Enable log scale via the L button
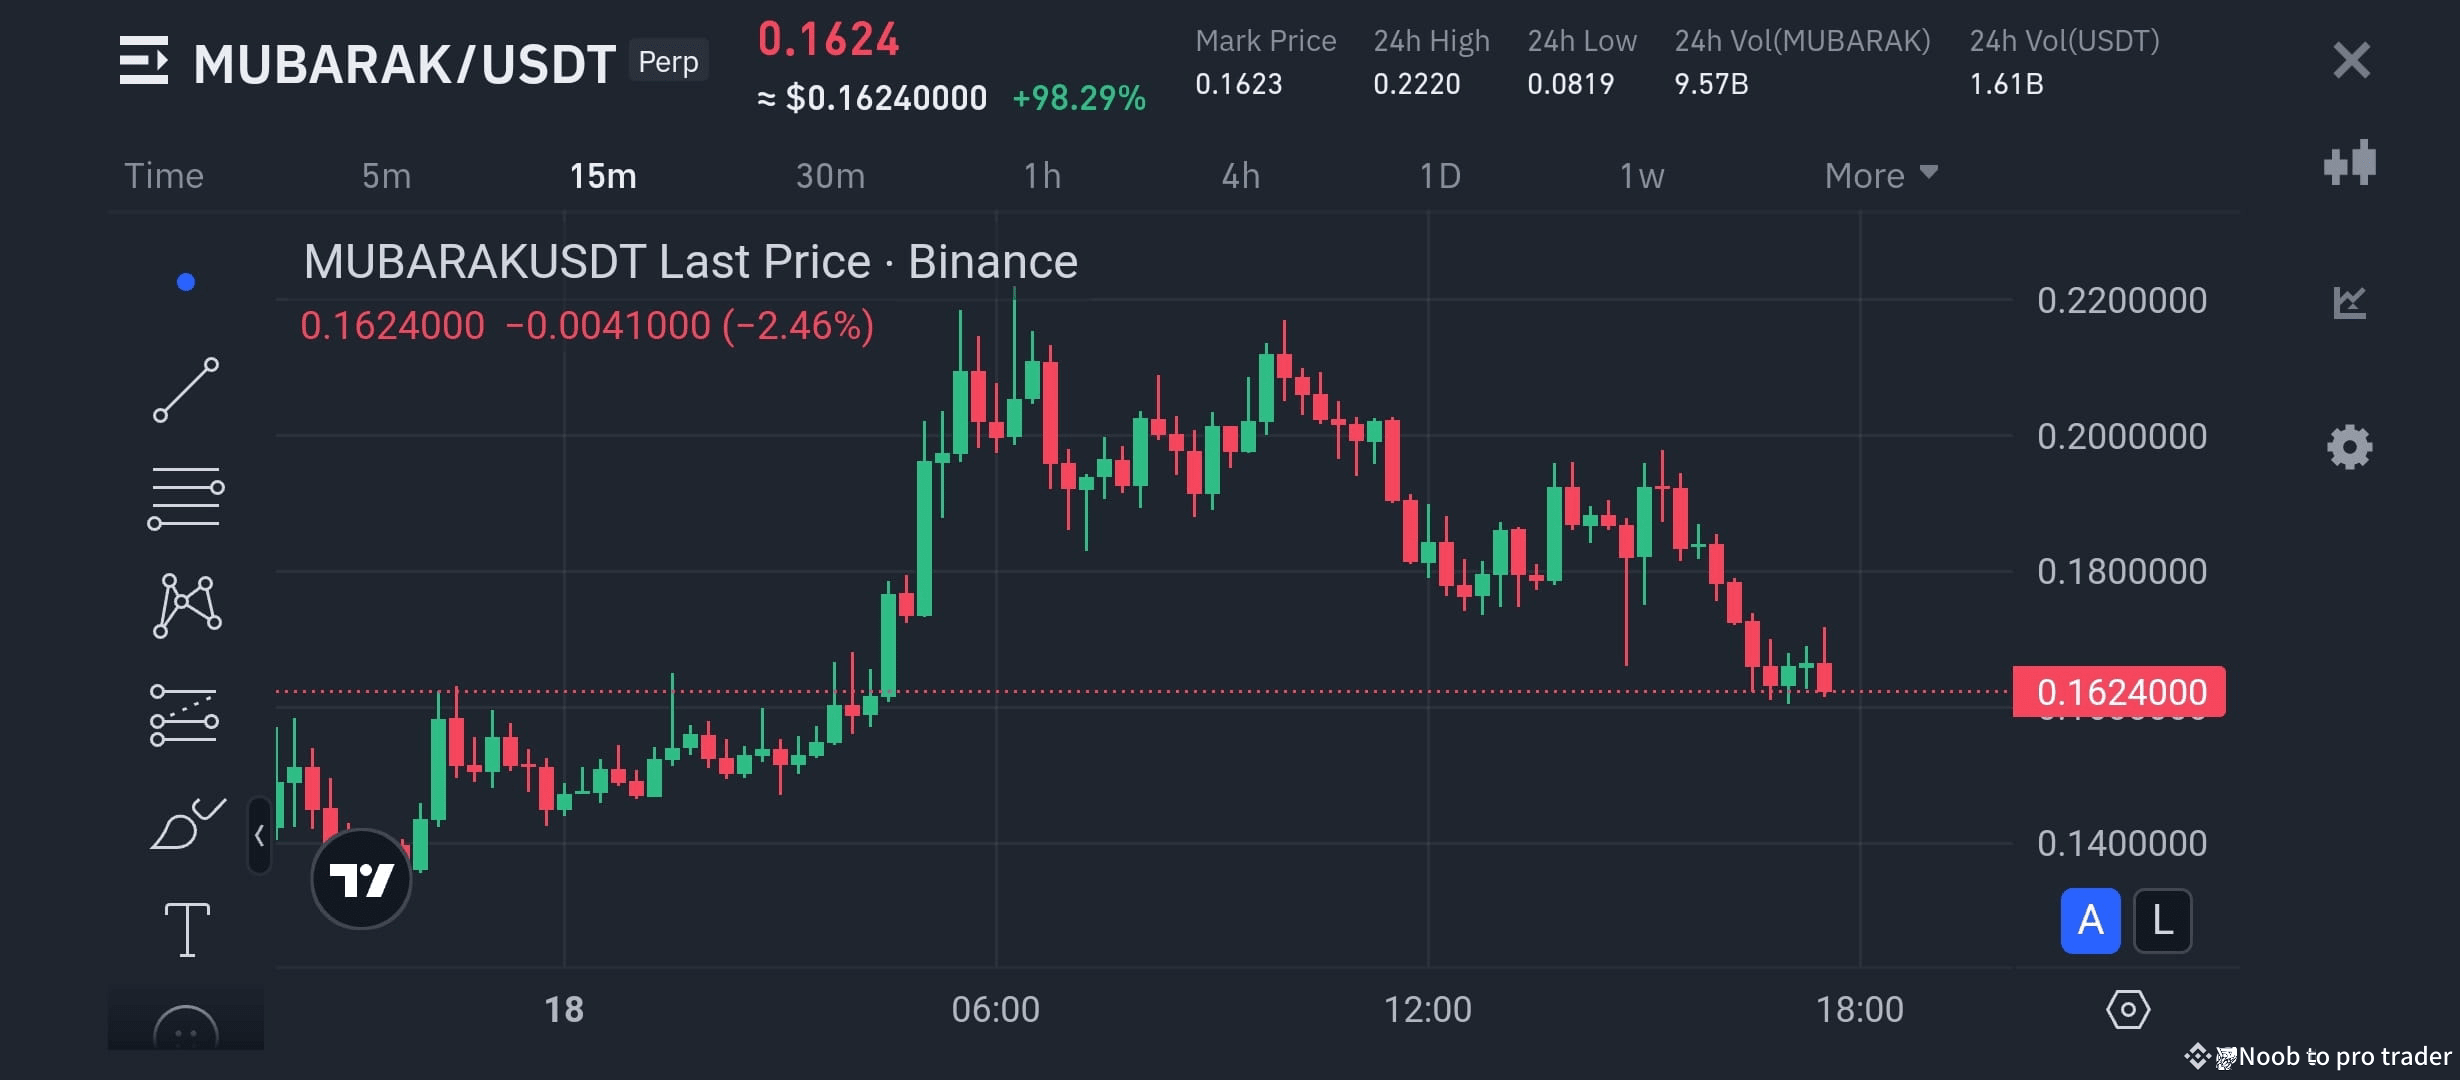Screen dimensions: 2460x1080 pyautogui.click(x=2162, y=920)
